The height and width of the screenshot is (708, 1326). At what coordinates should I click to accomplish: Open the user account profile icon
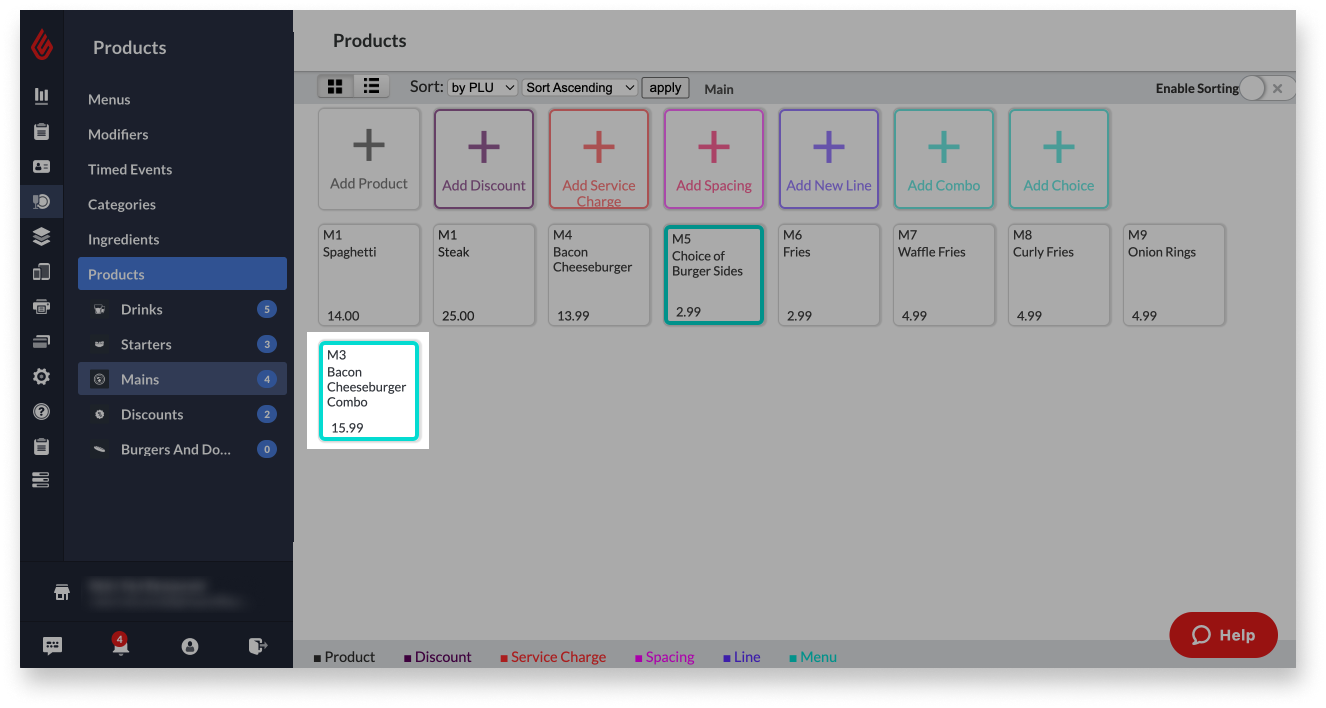tap(189, 646)
